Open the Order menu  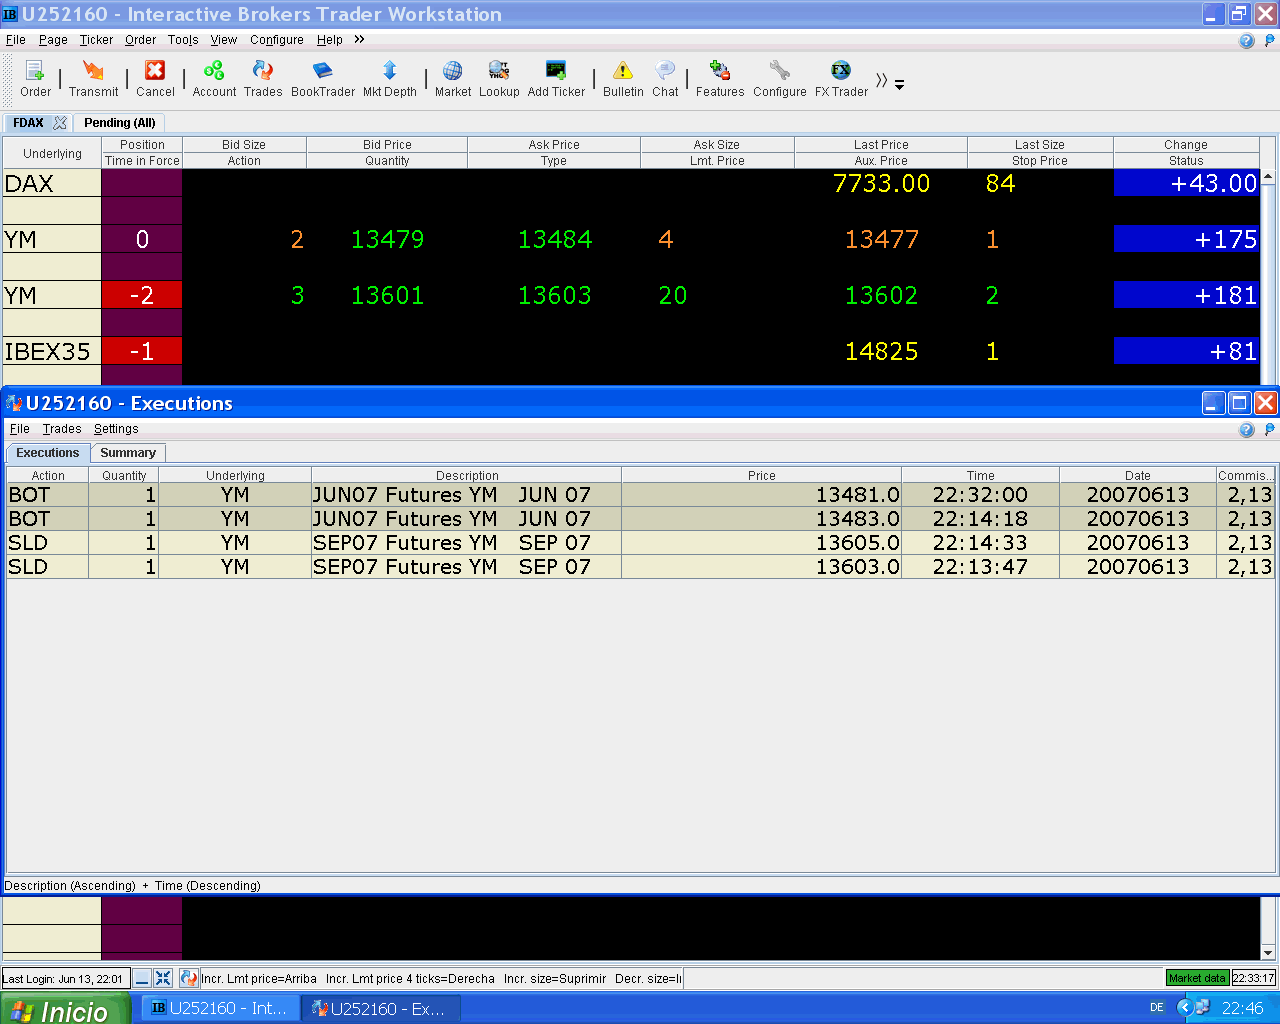(140, 40)
